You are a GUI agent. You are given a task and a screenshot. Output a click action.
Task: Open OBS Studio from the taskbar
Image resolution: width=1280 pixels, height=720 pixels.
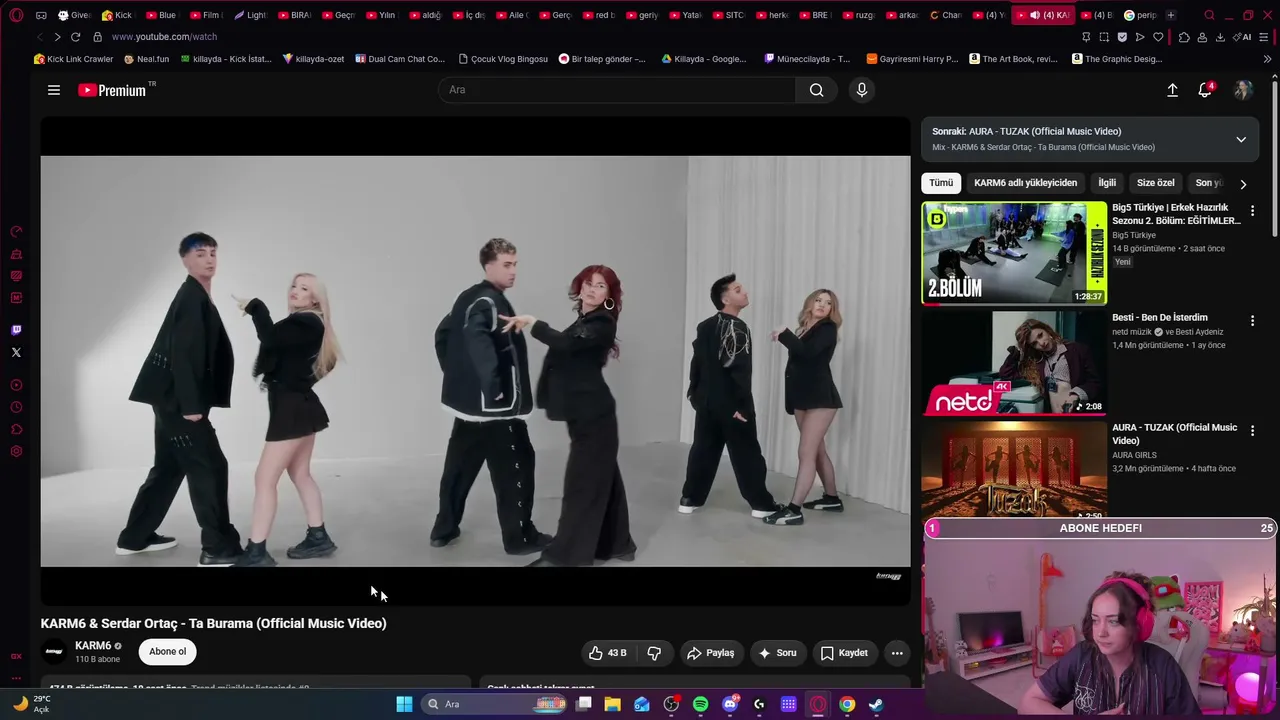[x=671, y=704]
